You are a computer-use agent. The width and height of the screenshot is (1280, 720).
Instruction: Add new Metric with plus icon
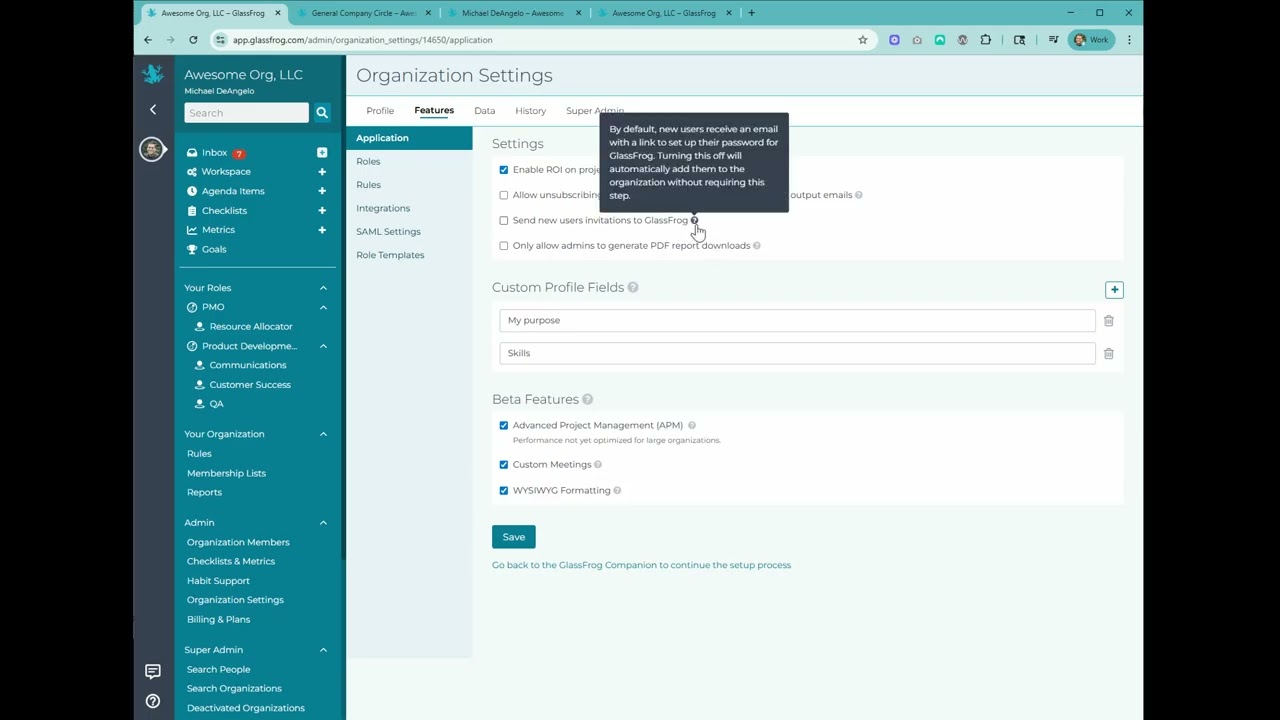tap(322, 230)
